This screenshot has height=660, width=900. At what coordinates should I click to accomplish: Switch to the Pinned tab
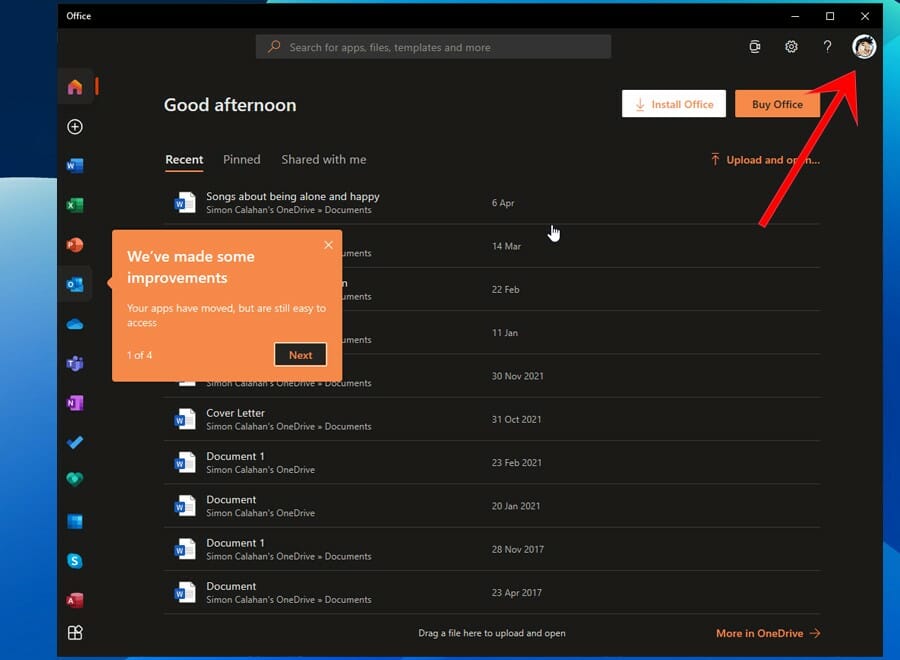pos(242,160)
